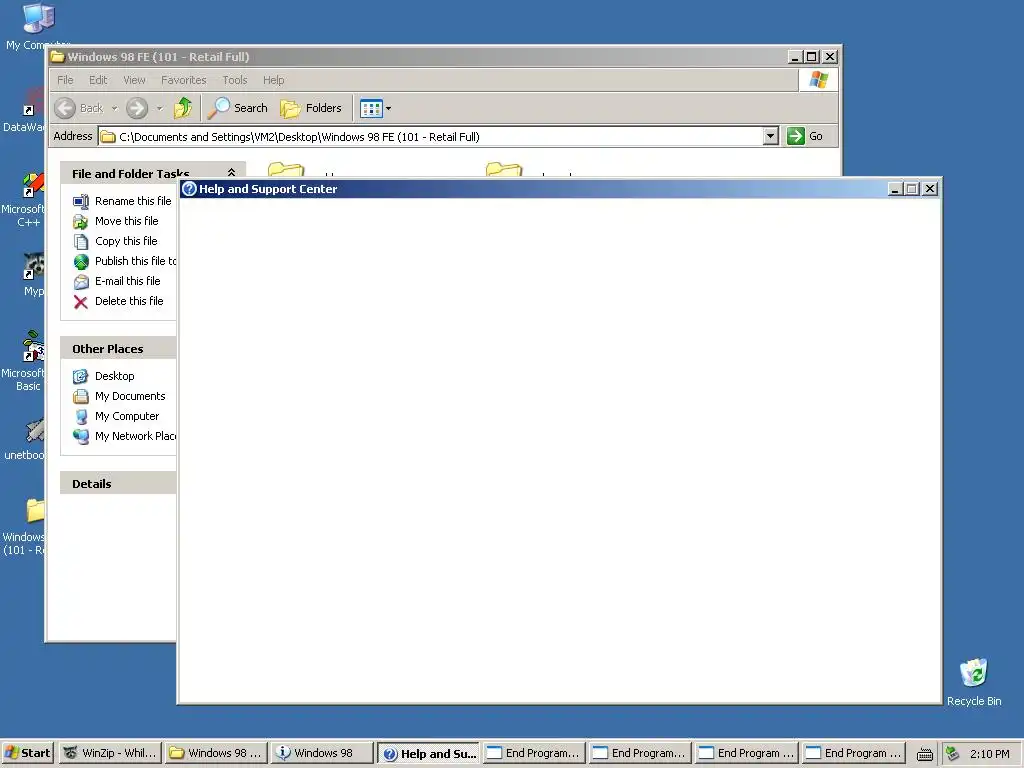Open Forward history dropdown arrow
1024x768 pixels.
159,108
